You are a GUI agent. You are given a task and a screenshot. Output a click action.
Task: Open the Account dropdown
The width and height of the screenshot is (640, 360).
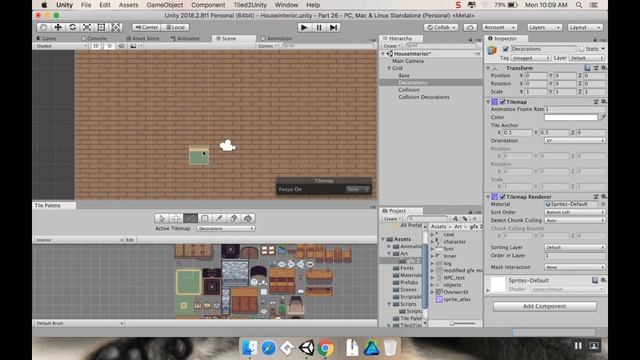pos(500,27)
